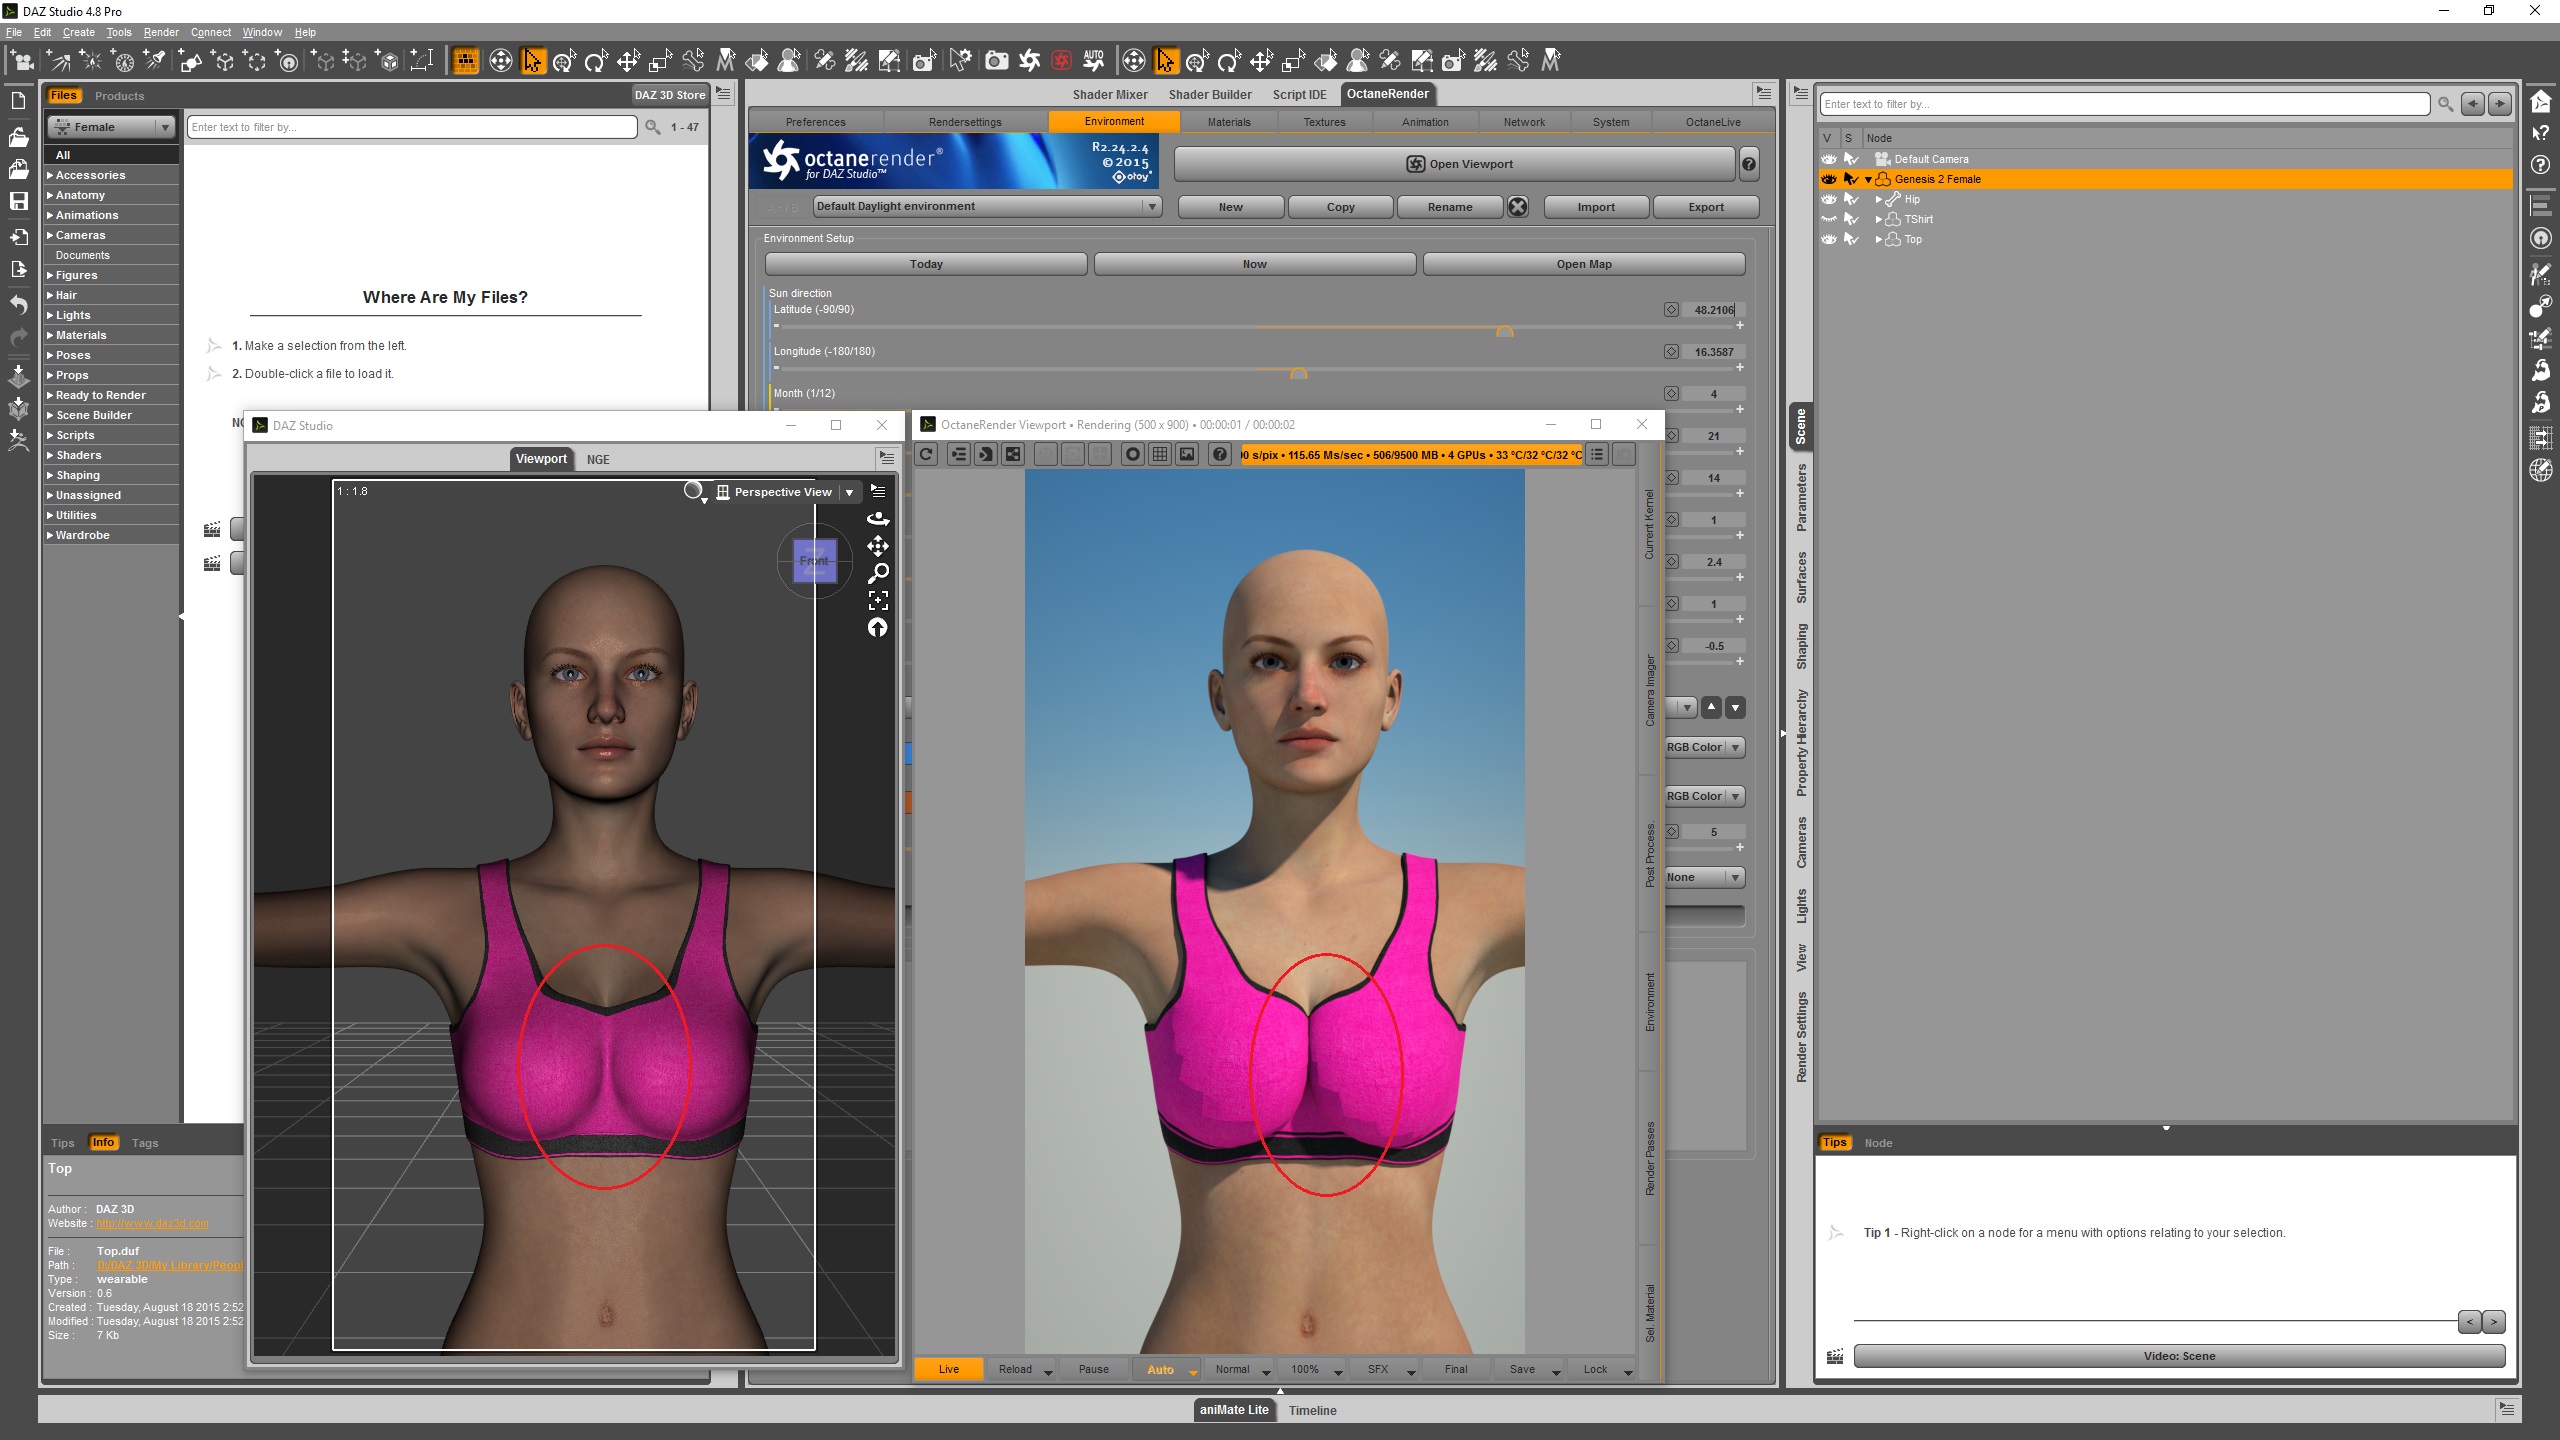Image resolution: width=2560 pixels, height=1440 pixels.
Task: Click the grid icon in OctaneRender viewport toolbar
Action: 1160,455
